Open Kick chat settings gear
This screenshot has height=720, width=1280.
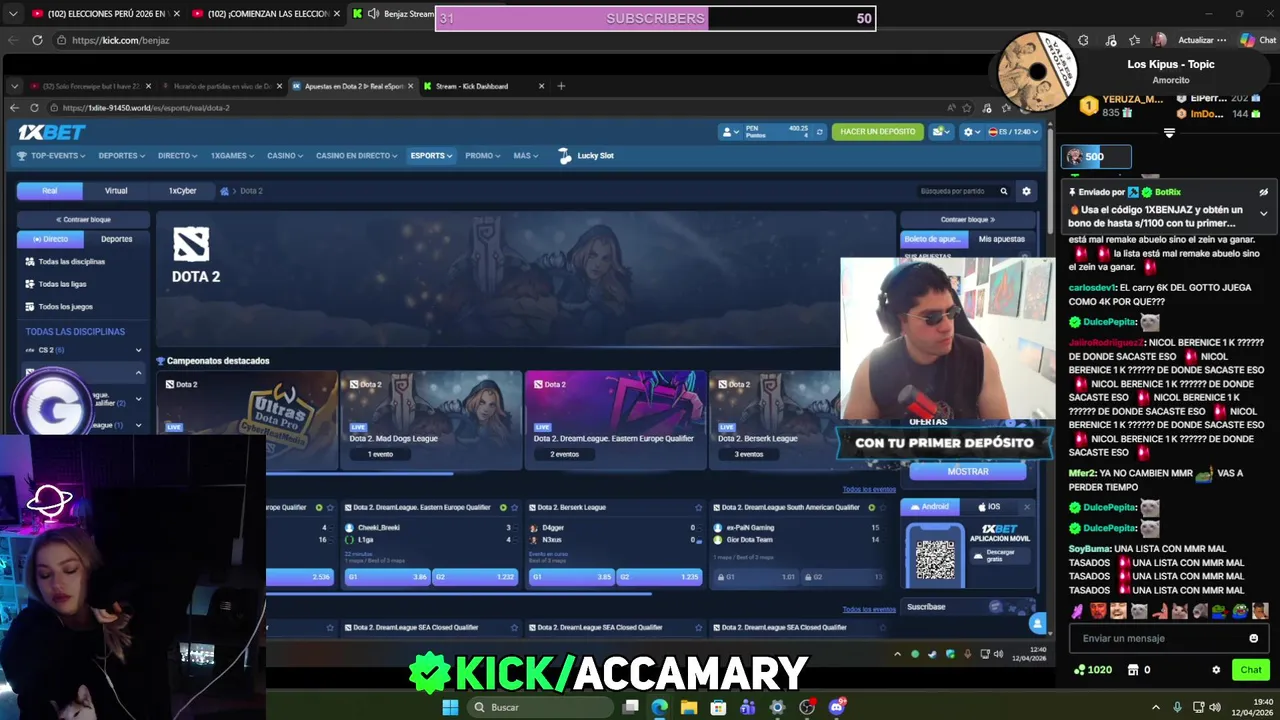[x=1216, y=670]
